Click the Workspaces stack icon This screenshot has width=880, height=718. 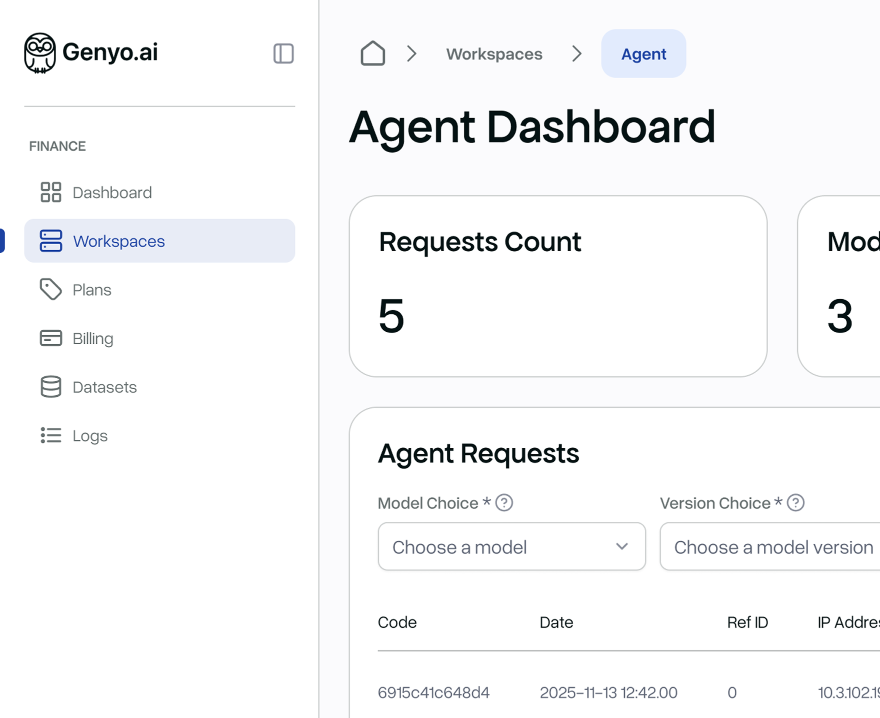[49, 240]
